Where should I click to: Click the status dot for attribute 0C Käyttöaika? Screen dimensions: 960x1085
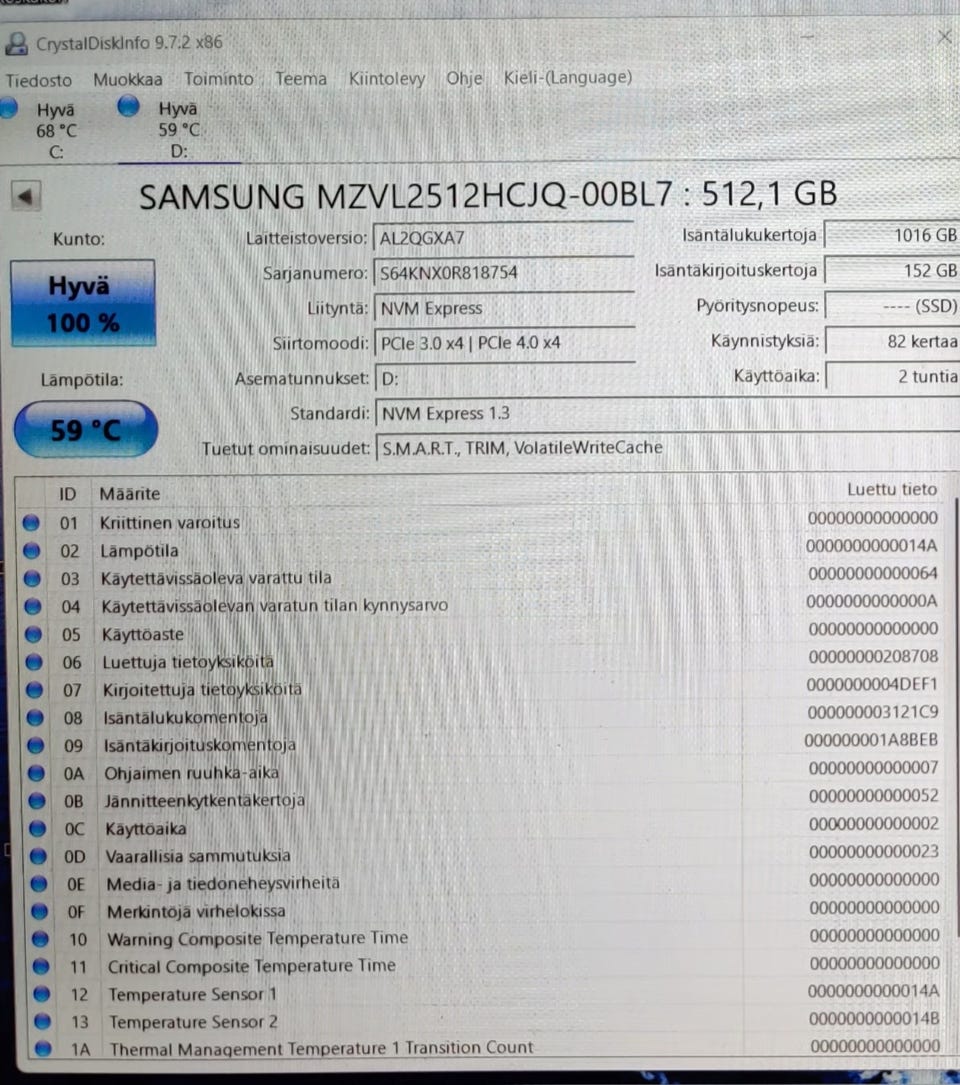pyautogui.click(x=38, y=828)
